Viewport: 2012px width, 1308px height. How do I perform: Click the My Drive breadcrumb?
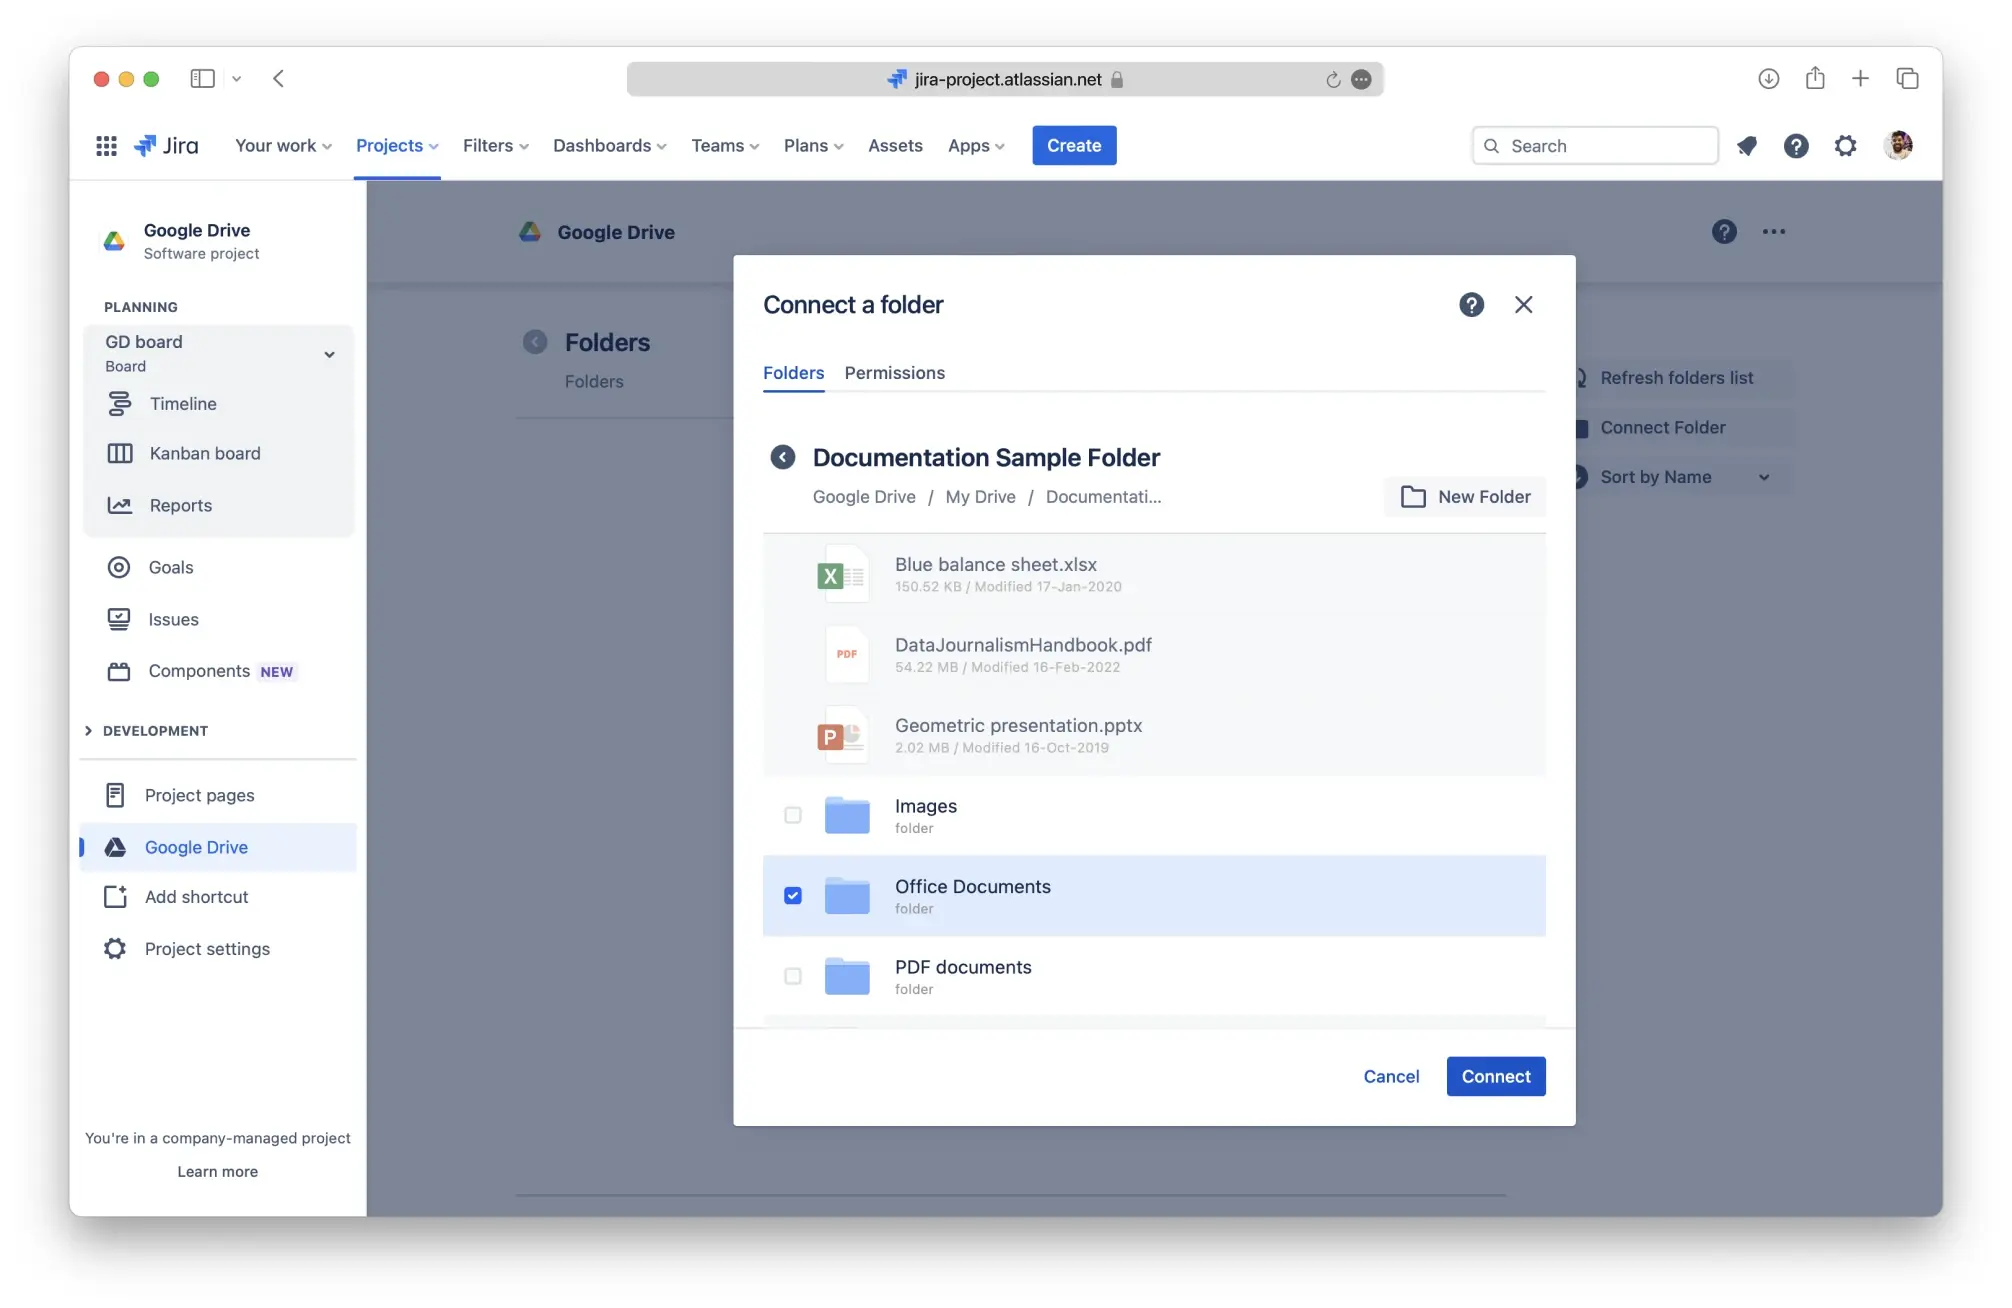pyautogui.click(x=980, y=497)
